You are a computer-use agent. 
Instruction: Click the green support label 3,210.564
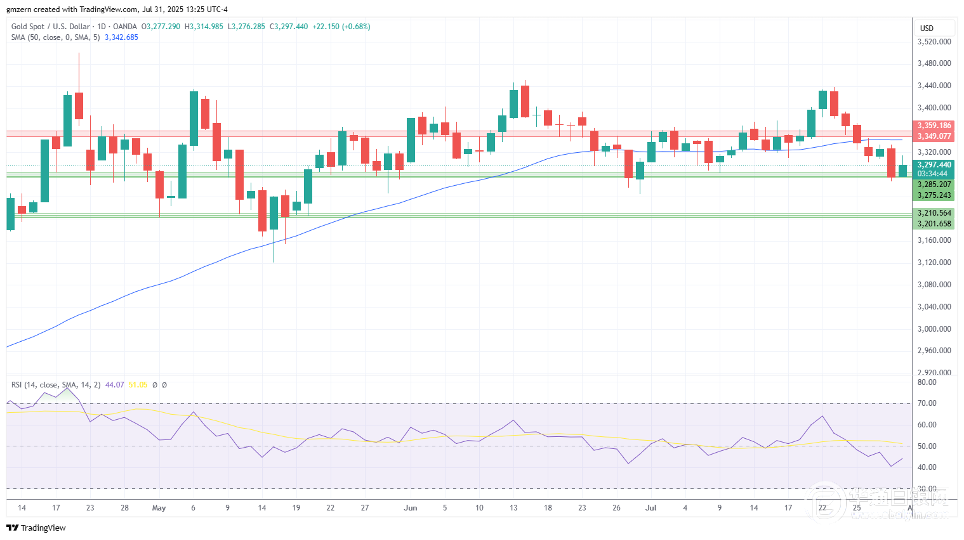tap(934, 213)
